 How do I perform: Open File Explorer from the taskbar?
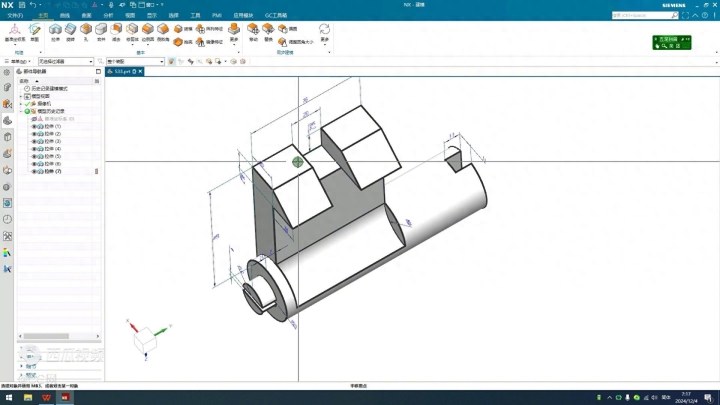[x=28, y=398]
